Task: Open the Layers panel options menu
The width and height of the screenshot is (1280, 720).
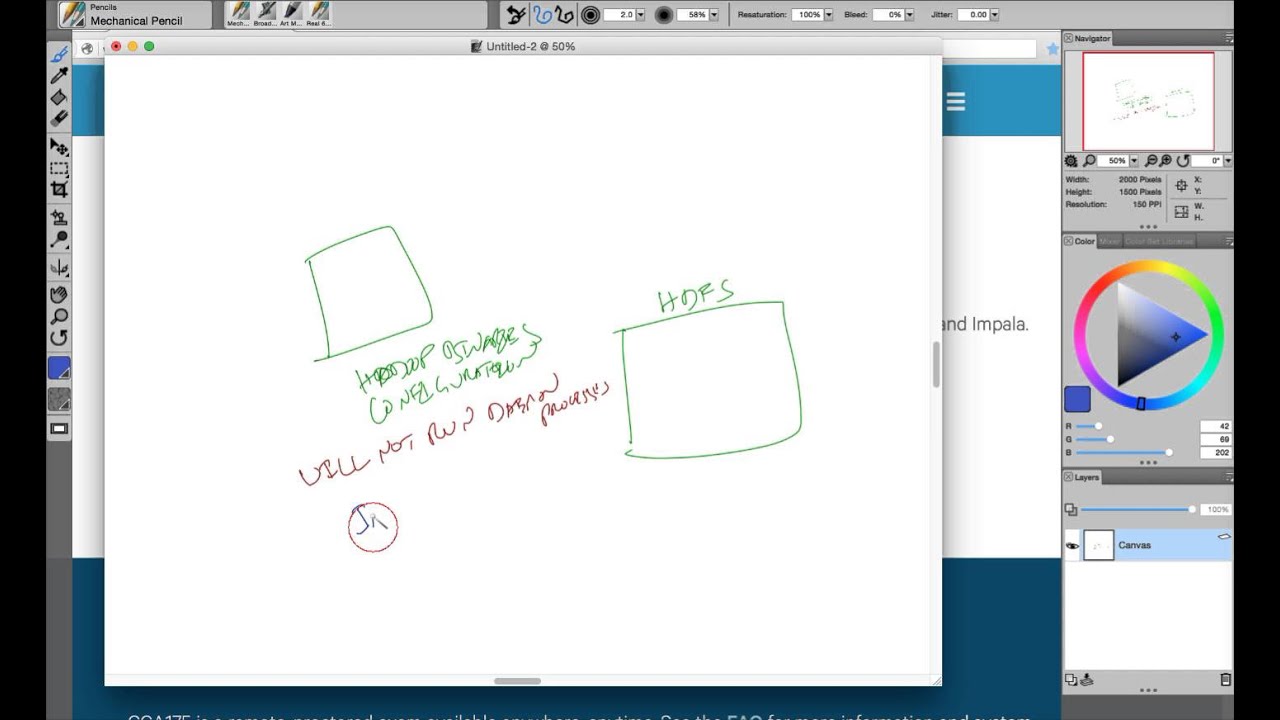Action: pyautogui.click(x=1228, y=478)
